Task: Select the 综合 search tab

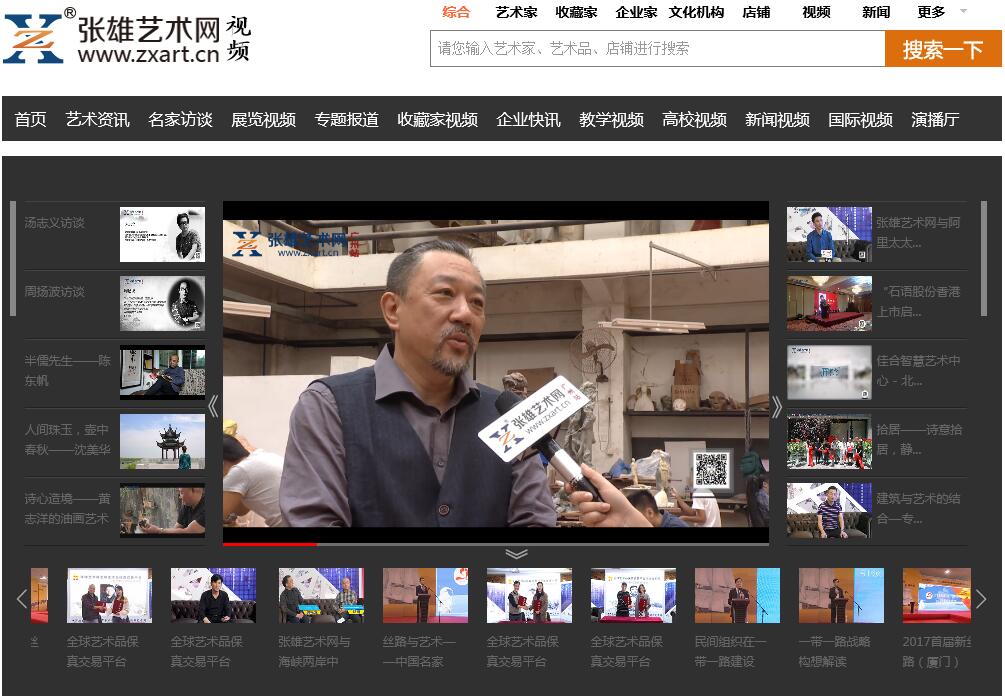Action: (x=456, y=12)
